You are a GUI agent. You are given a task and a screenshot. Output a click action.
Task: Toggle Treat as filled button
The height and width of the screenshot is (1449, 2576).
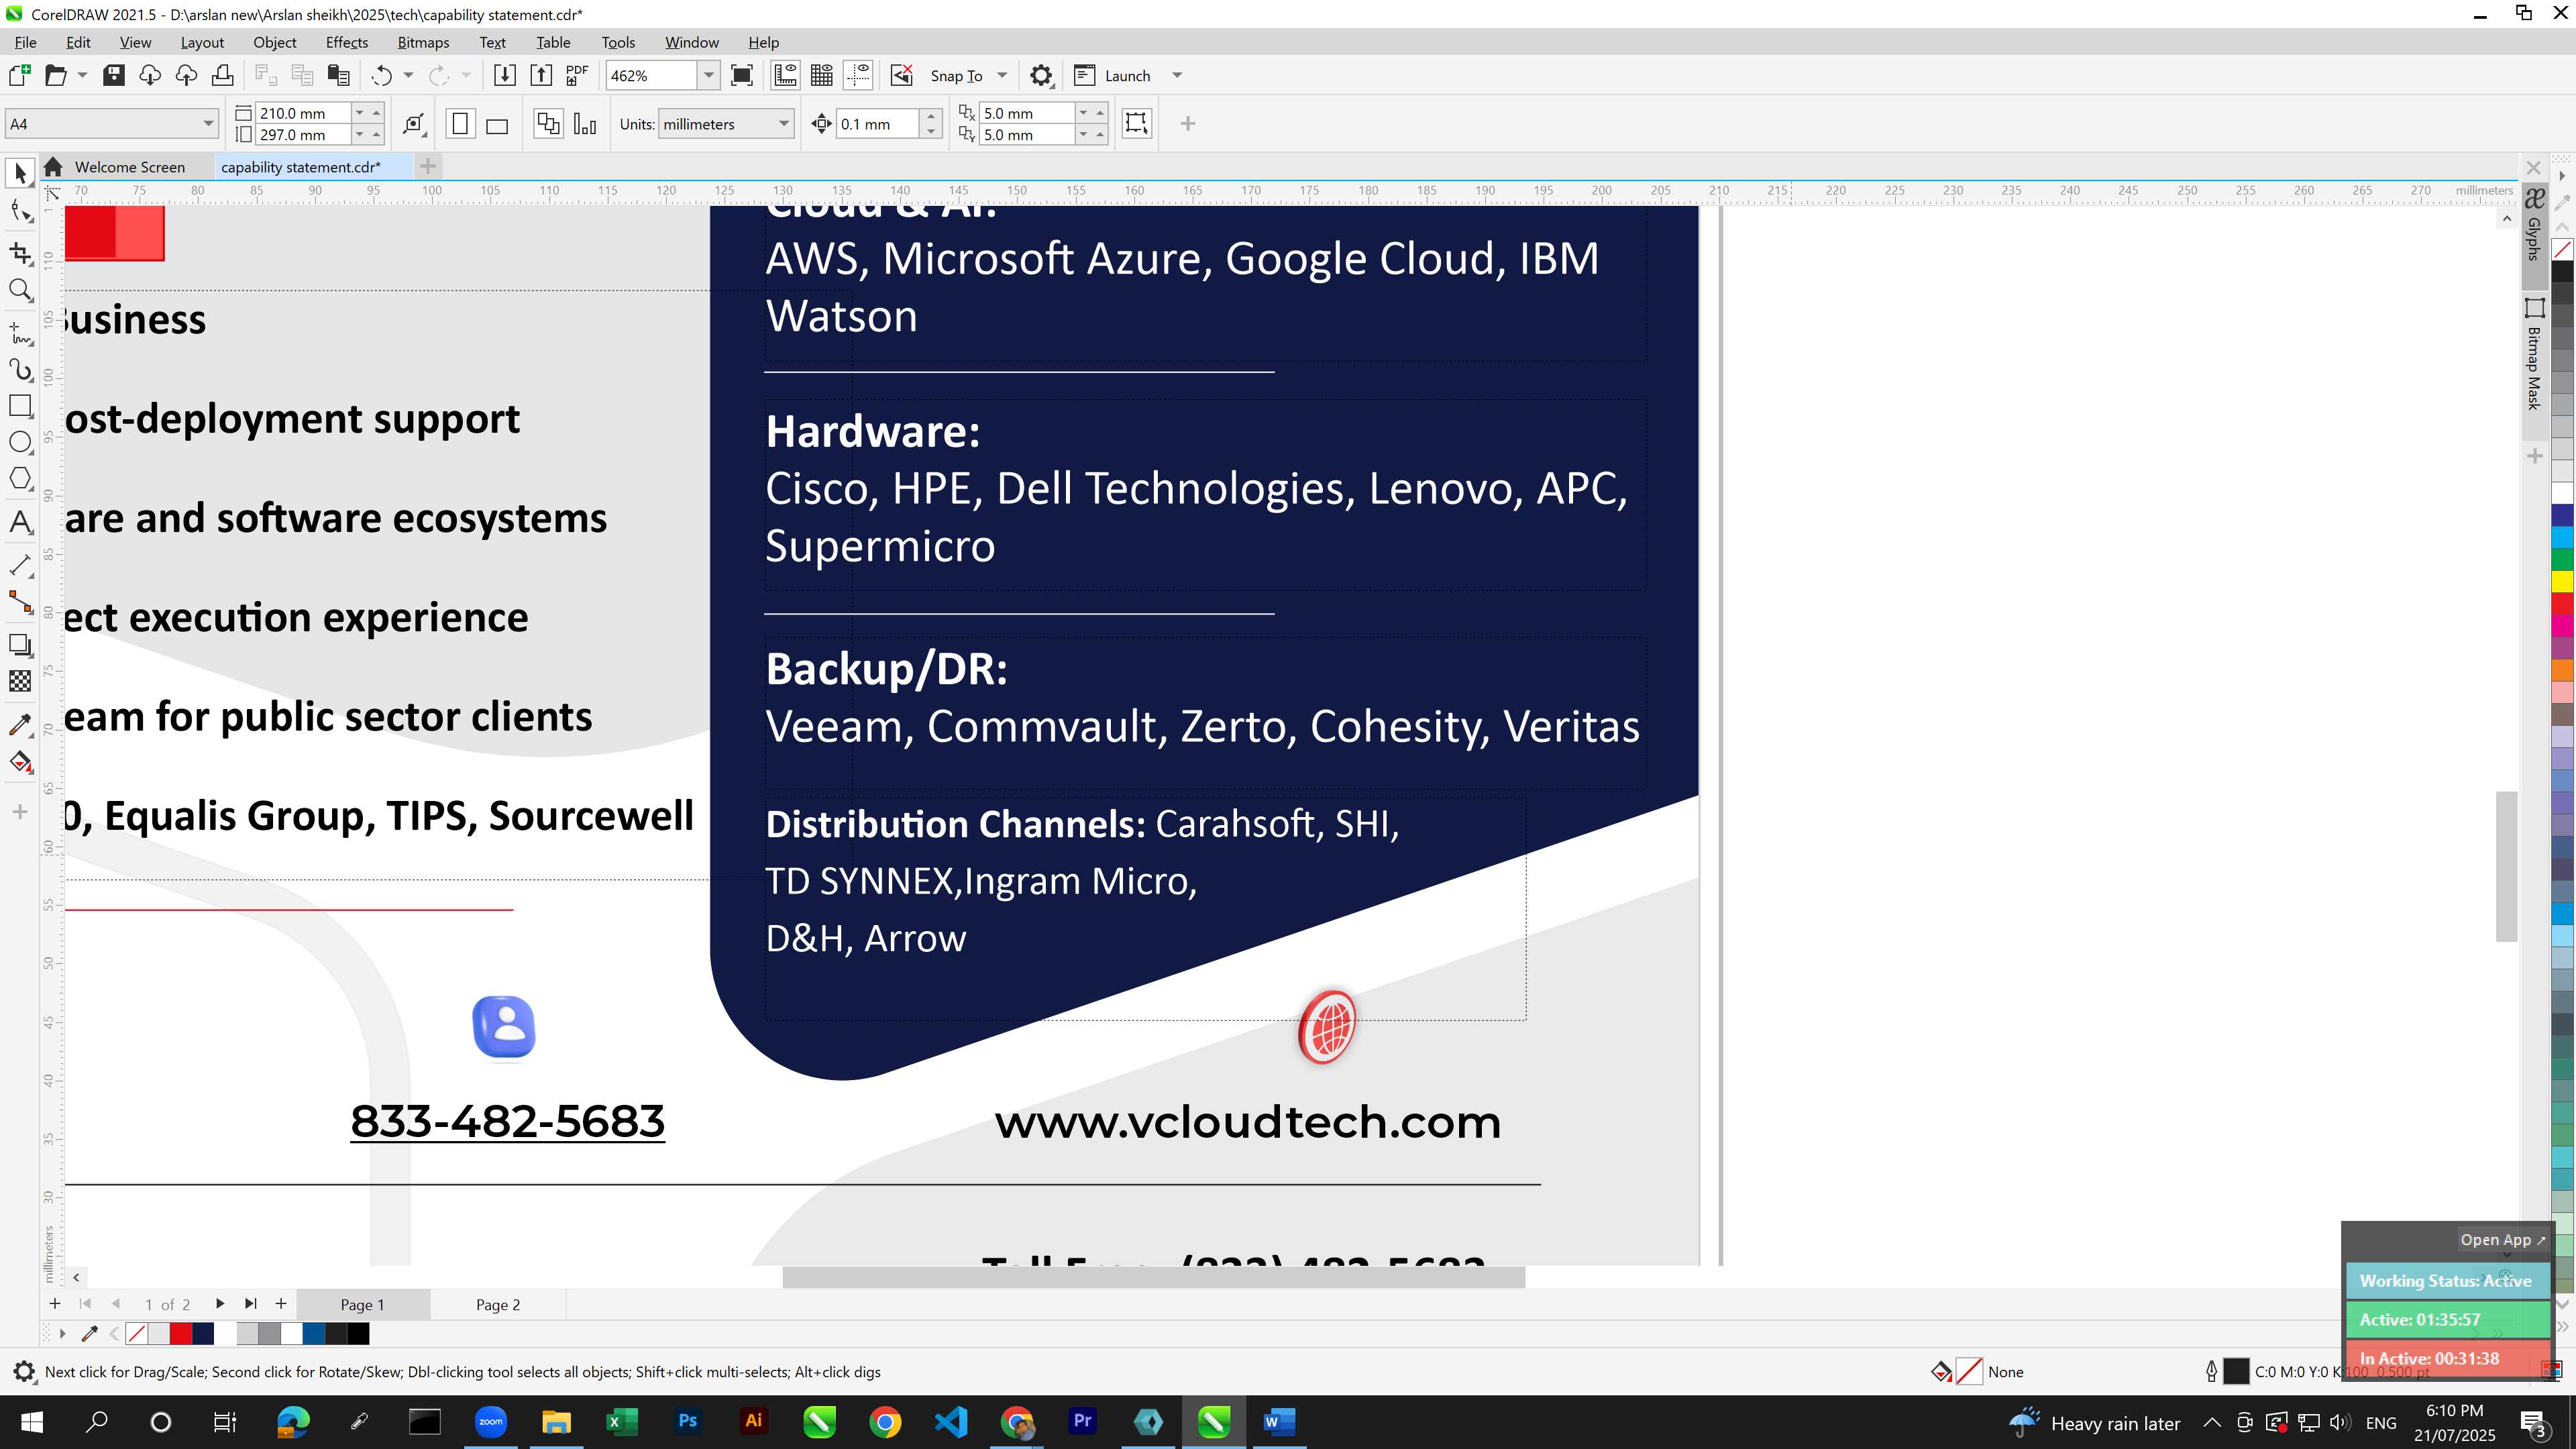pyautogui.click(x=1137, y=123)
